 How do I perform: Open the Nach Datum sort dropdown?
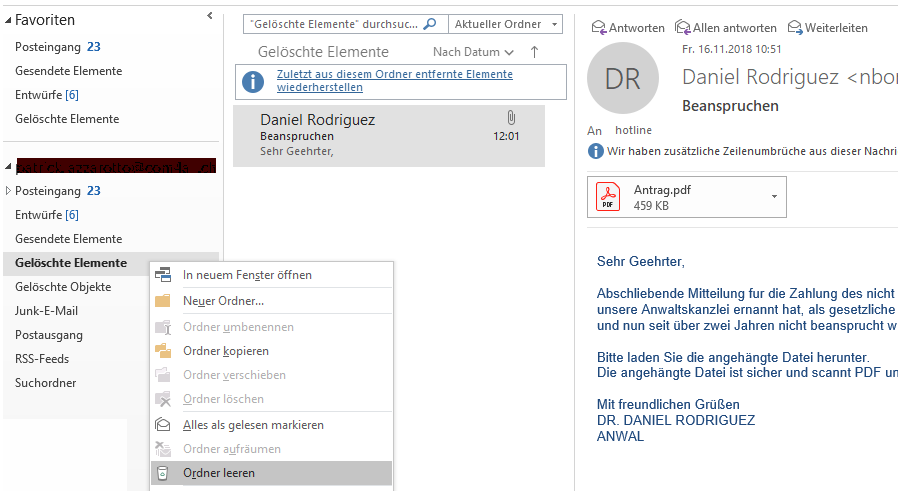point(473,52)
